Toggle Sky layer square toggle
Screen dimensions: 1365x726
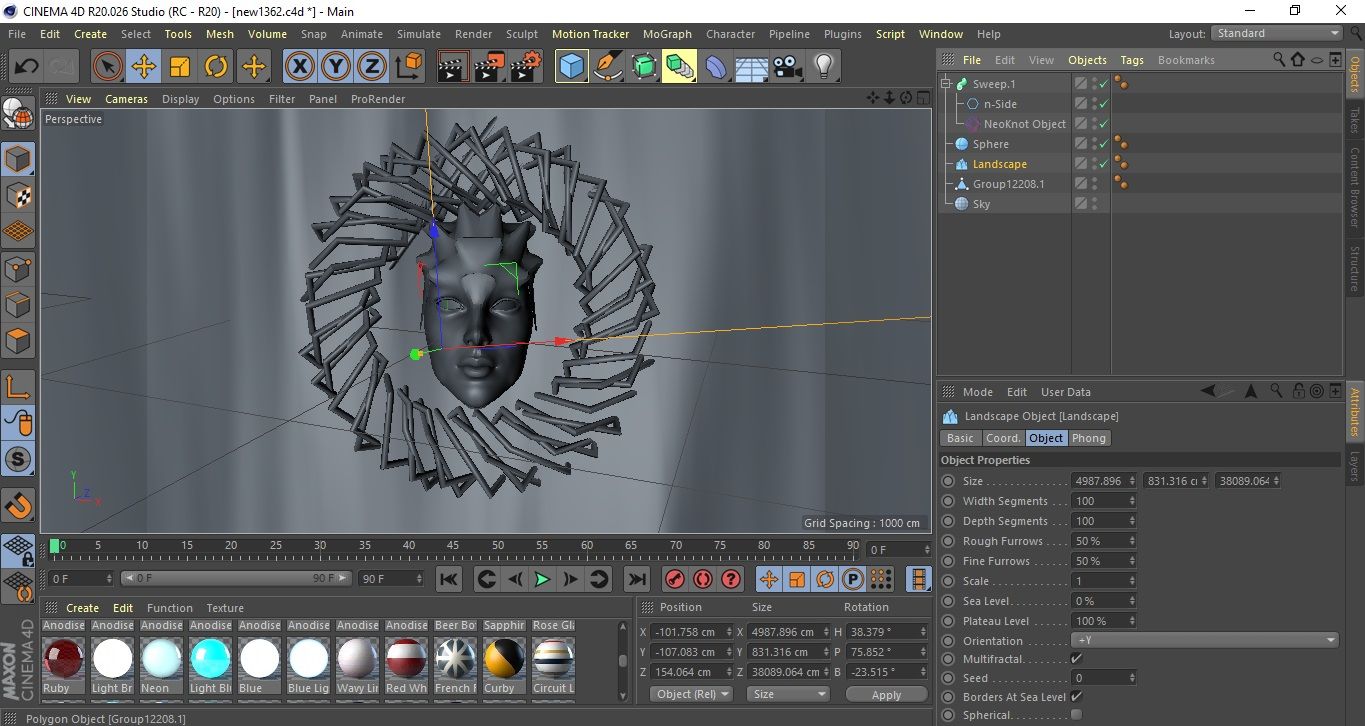(1081, 204)
